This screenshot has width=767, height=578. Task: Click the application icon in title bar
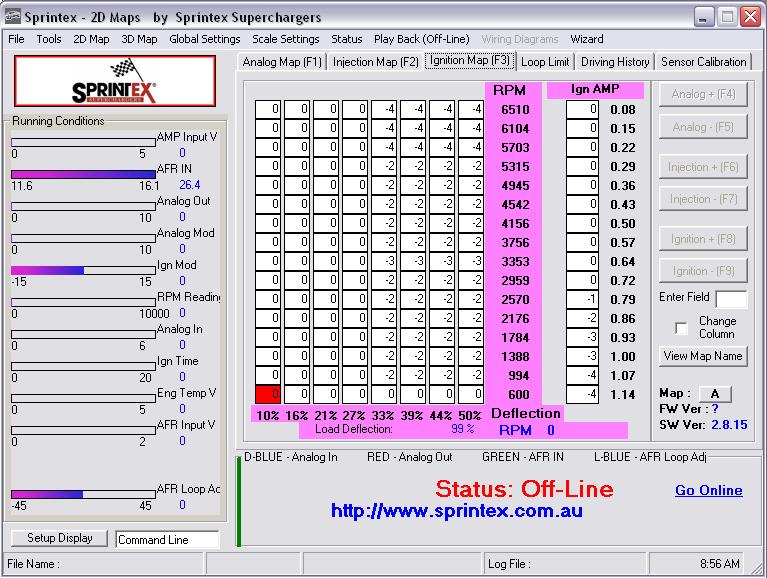pos(15,16)
